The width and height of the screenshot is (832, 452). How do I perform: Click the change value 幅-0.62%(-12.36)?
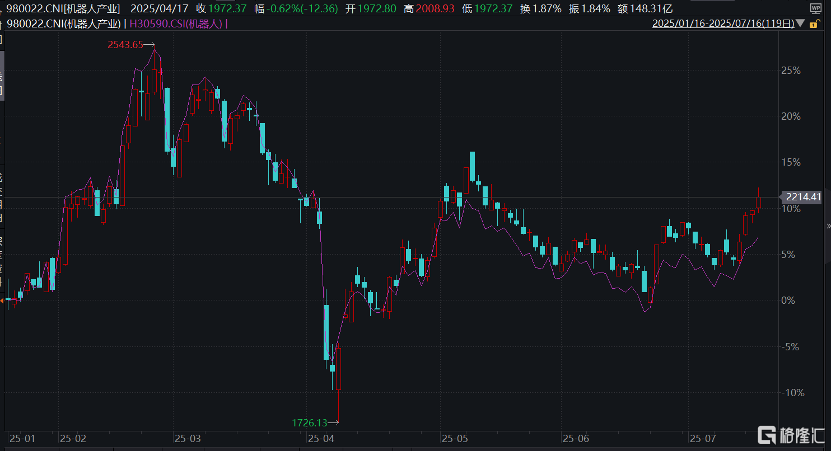click(x=296, y=8)
